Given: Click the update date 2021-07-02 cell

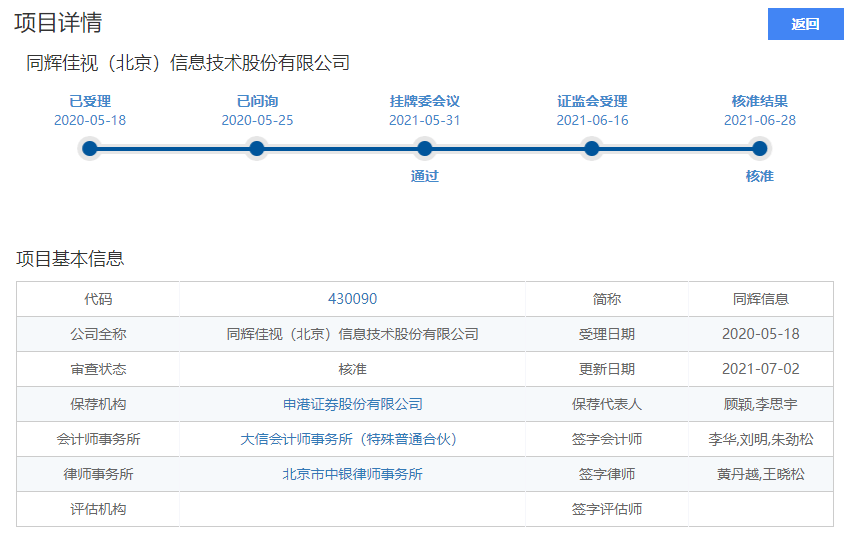Looking at the screenshot, I should 761,369.
